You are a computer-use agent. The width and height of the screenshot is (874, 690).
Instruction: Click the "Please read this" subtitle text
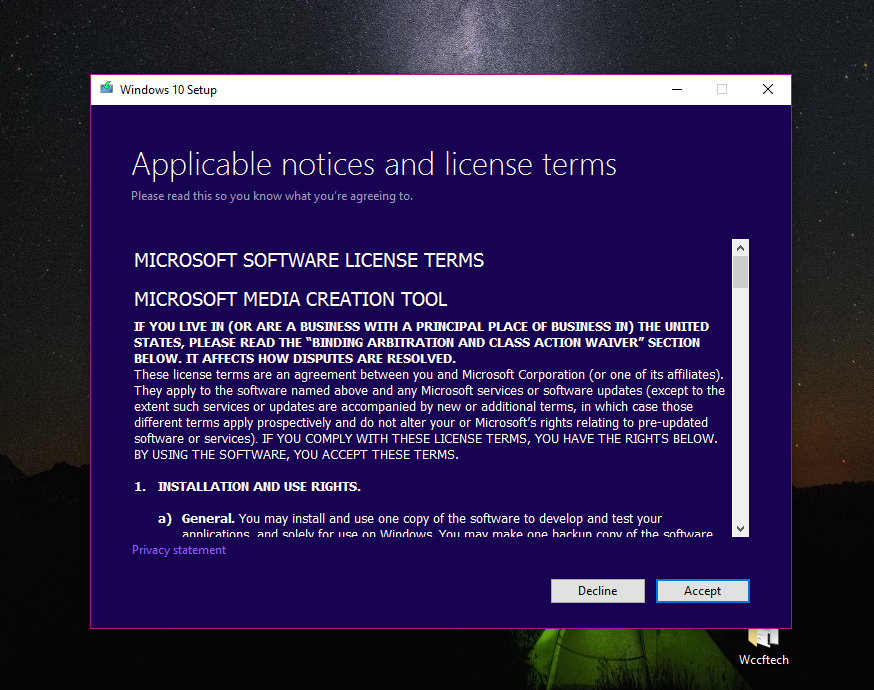pos(271,196)
